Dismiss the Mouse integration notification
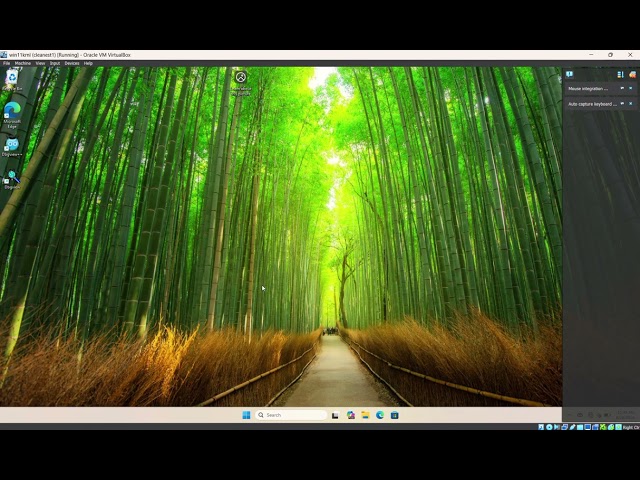The height and width of the screenshot is (480, 640). [x=631, y=88]
